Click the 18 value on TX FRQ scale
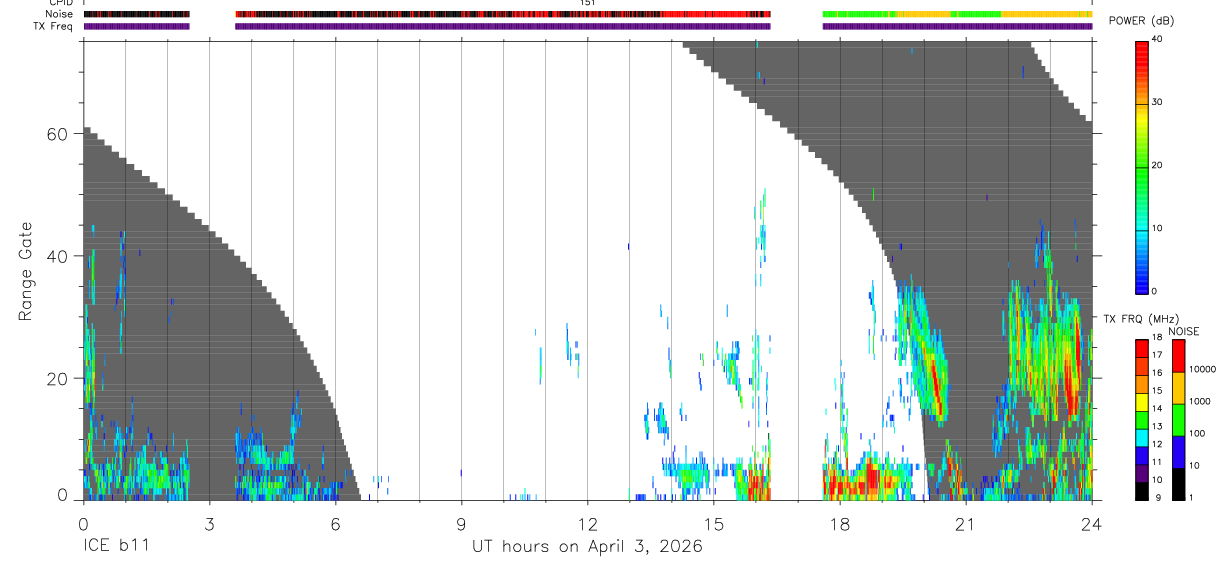Image resolution: width=1228 pixels, height=567 pixels. pyautogui.click(x=1158, y=339)
